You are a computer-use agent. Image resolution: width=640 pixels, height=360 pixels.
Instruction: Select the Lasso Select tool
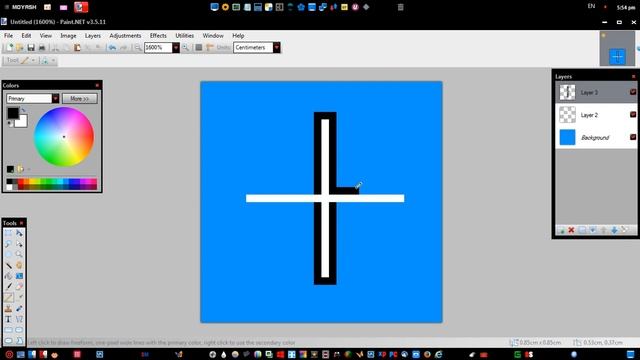point(8,244)
